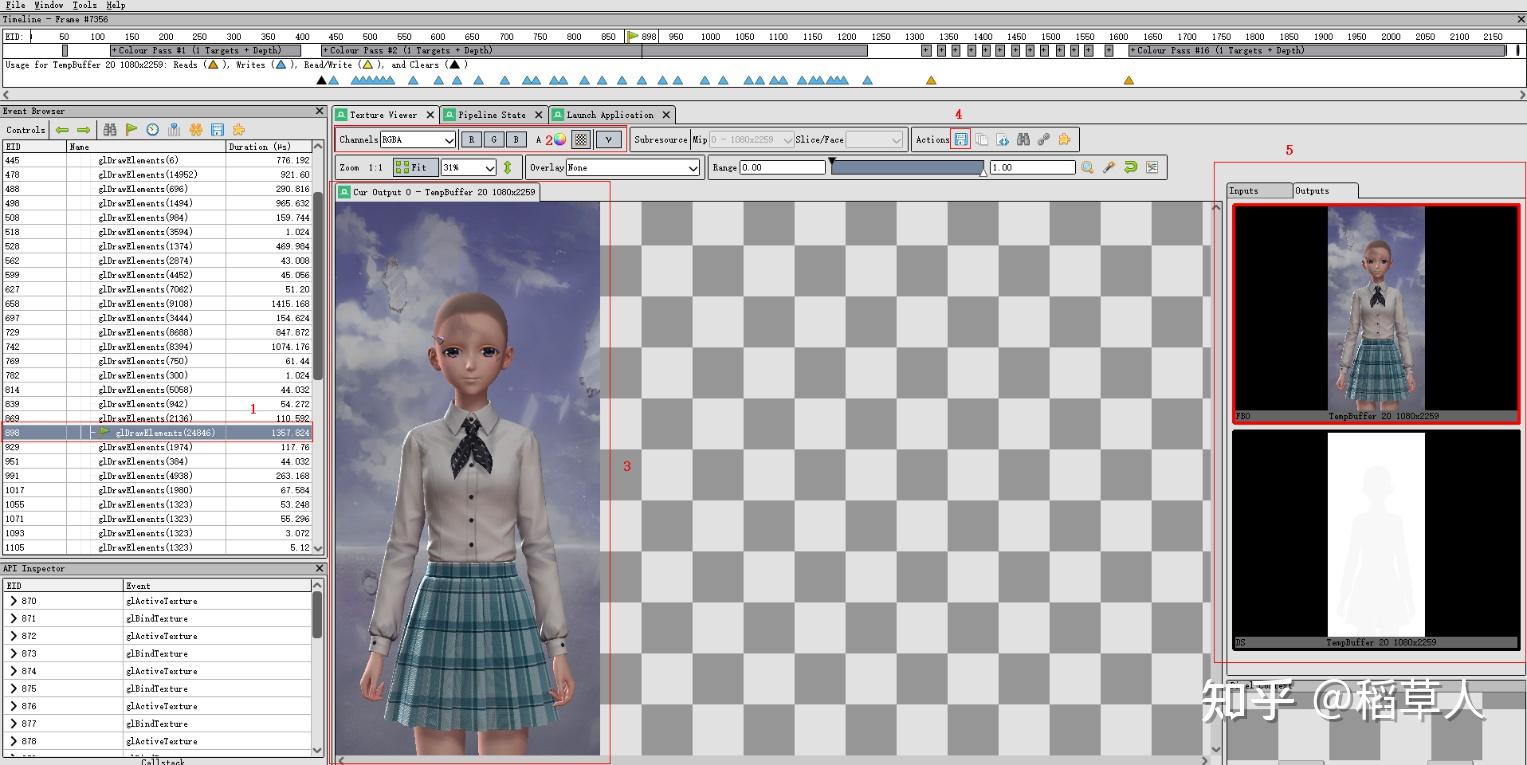Click the Fit zoom button
The image size is (1527, 765).
(x=415, y=168)
